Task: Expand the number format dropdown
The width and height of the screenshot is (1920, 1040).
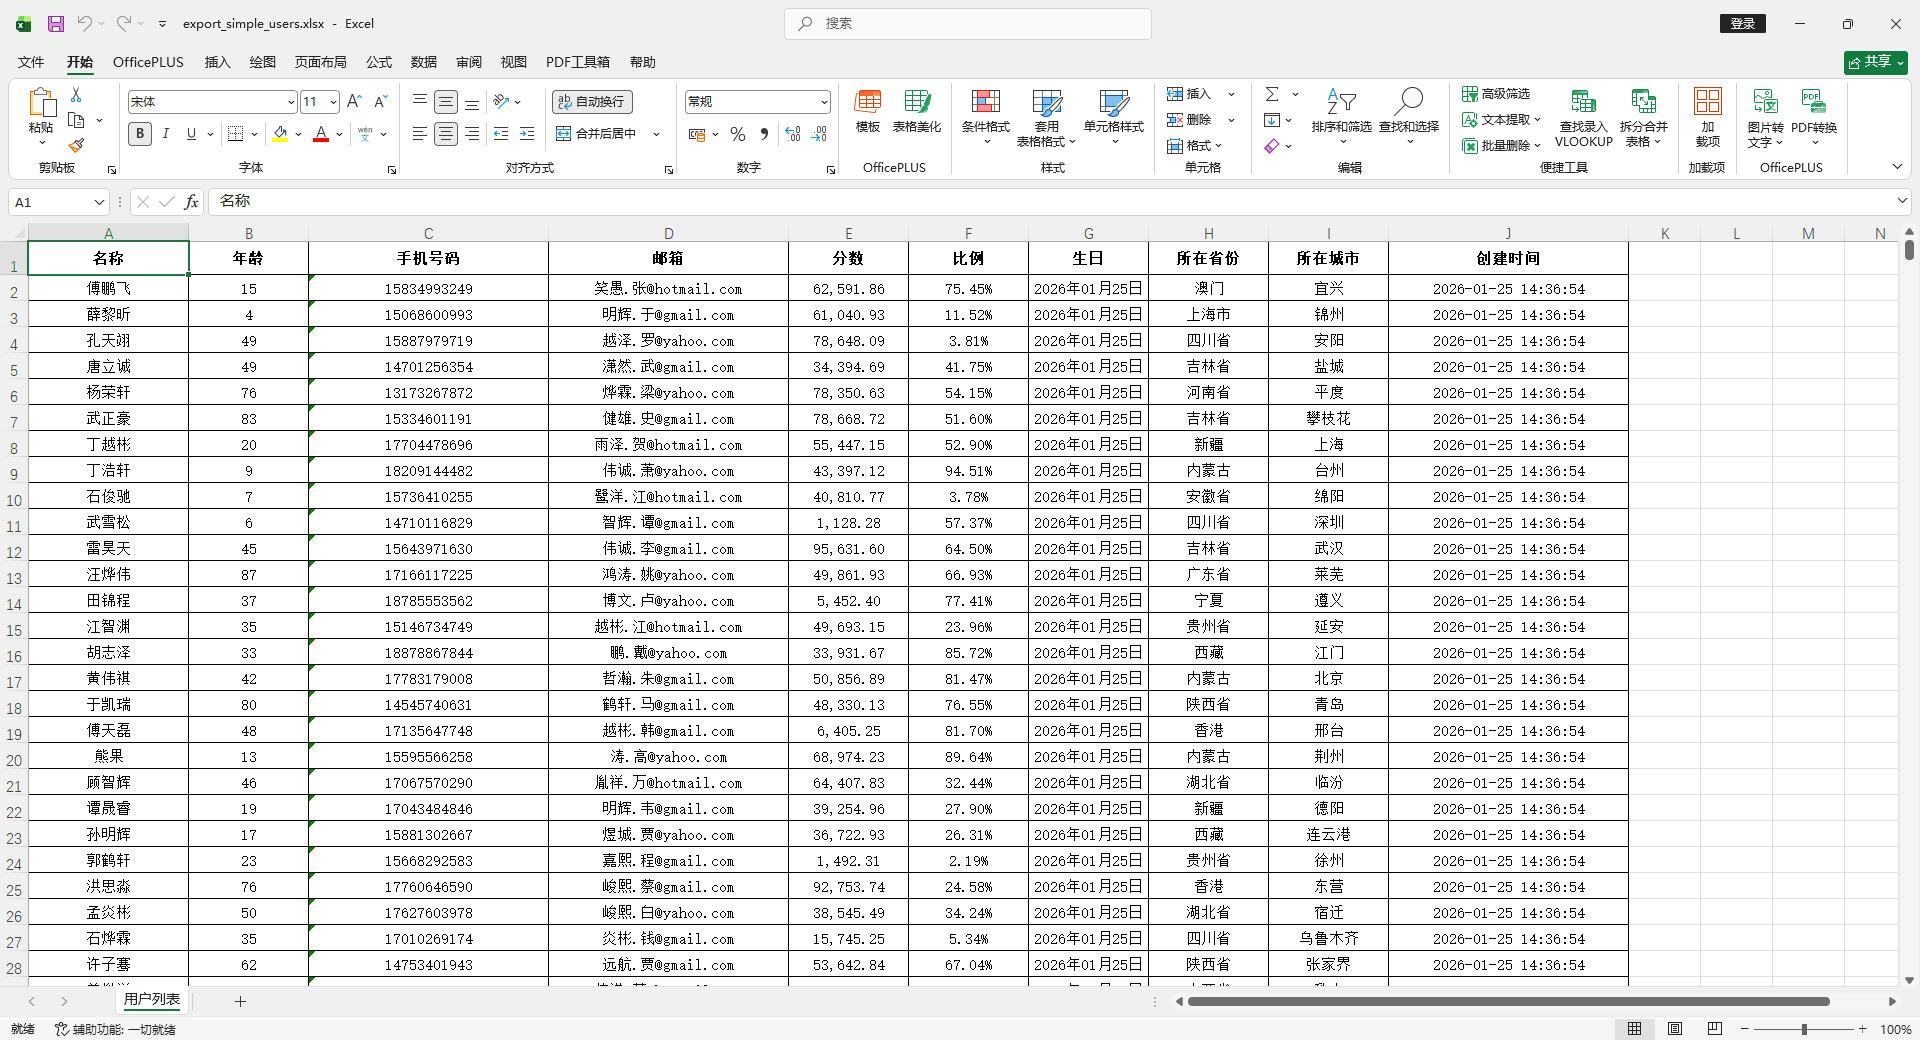Action: (824, 102)
